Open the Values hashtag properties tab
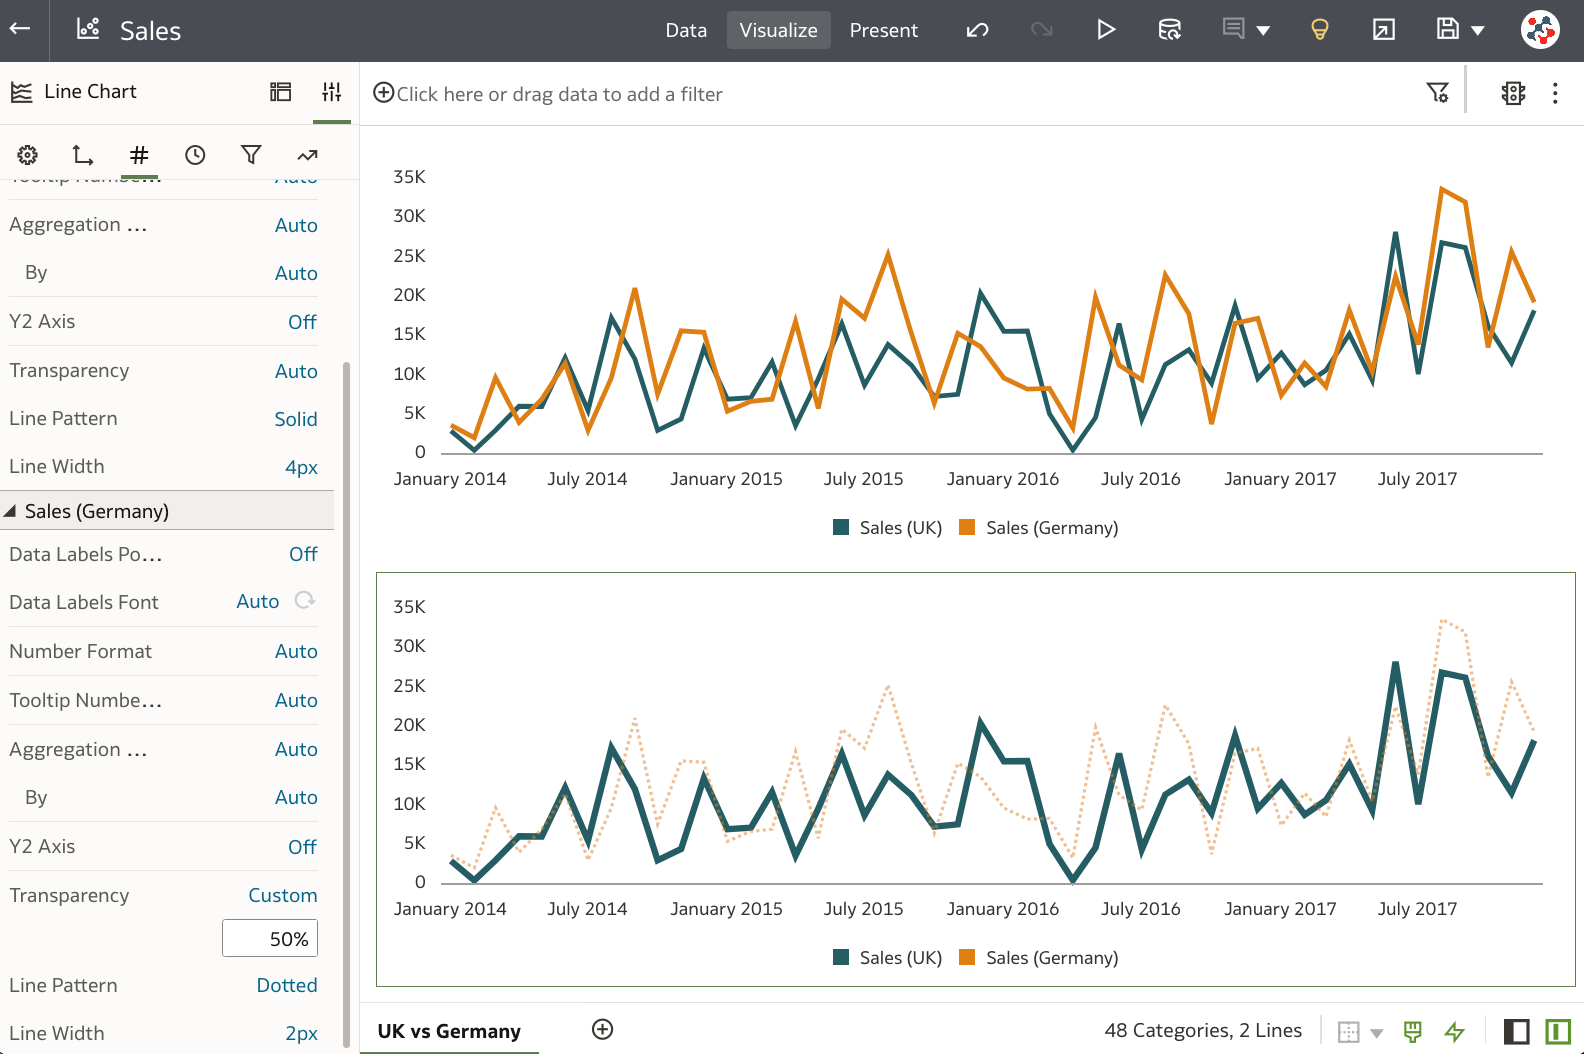Viewport: 1584px width, 1054px height. (x=139, y=155)
